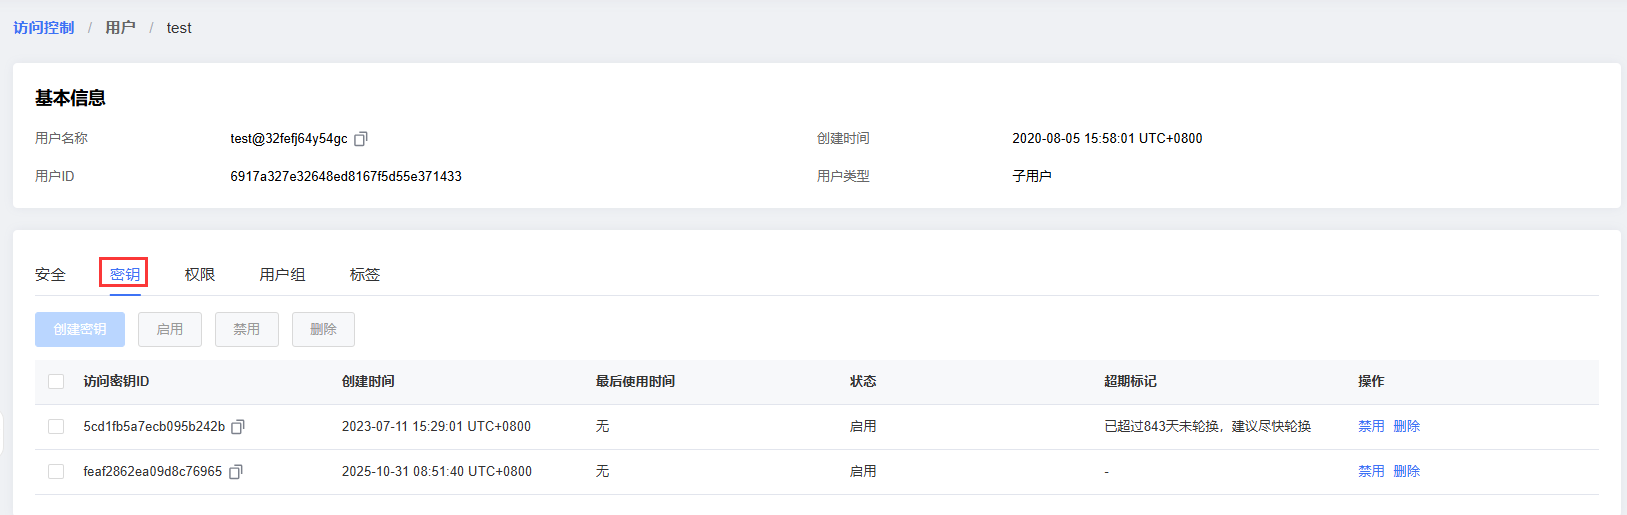Open the 用户组 tab
The height and width of the screenshot is (515, 1627).
coord(282,275)
